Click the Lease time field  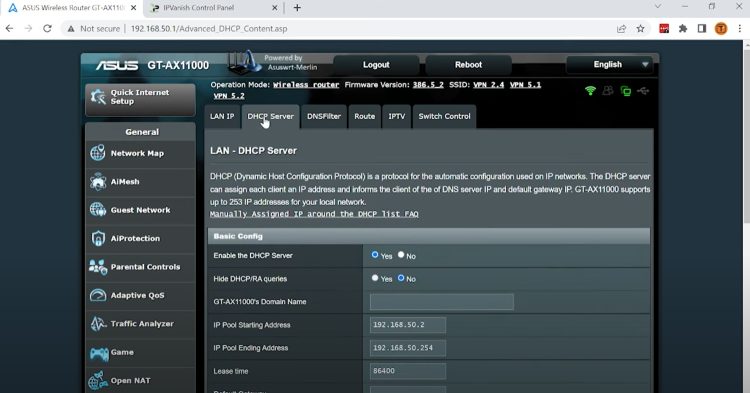(408, 371)
